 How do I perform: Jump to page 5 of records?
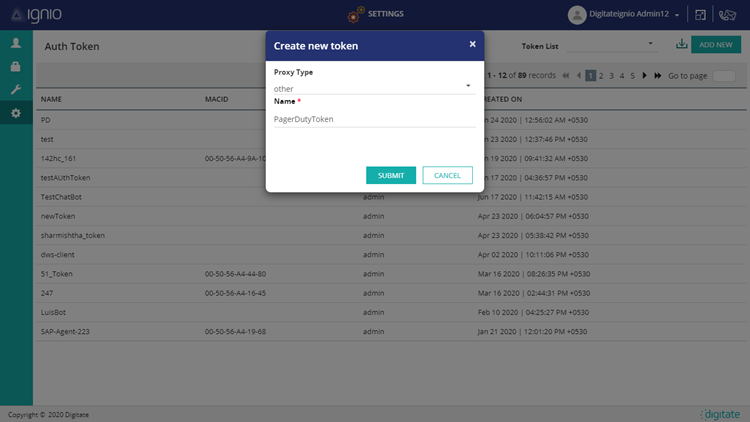pos(632,75)
